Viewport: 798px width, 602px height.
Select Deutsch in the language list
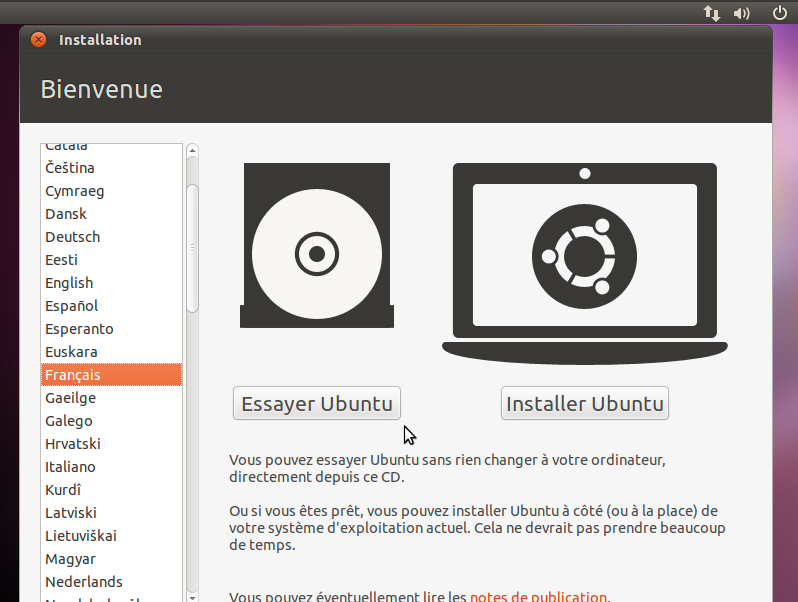point(72,237)
